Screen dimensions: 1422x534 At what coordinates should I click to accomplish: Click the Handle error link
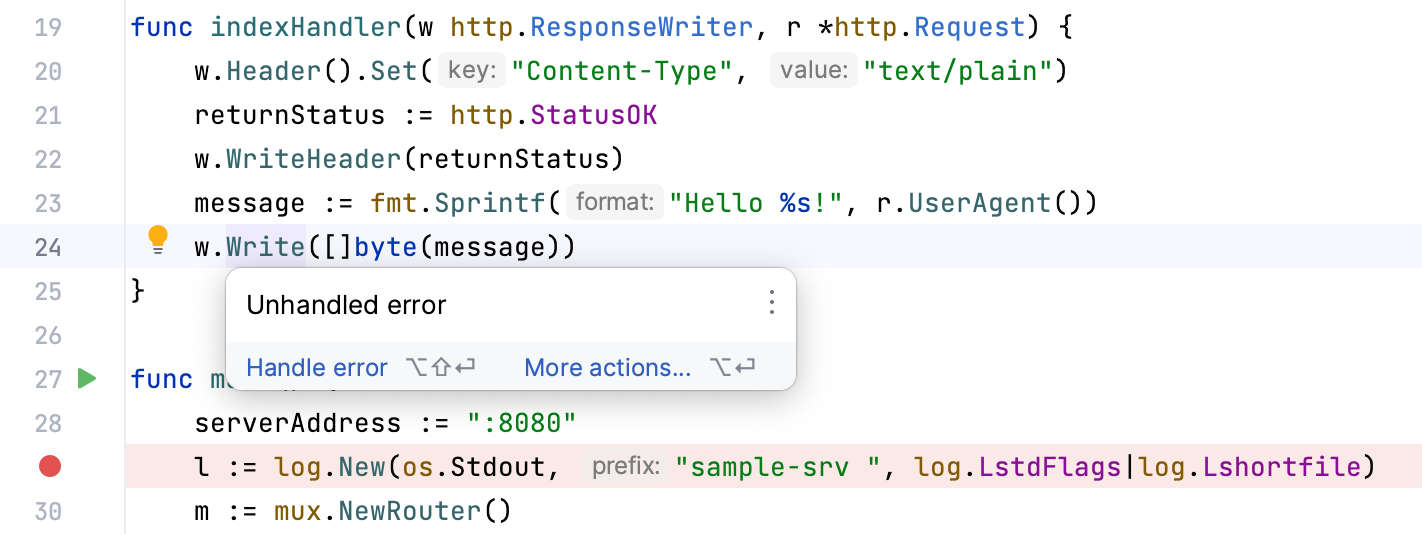316,368
